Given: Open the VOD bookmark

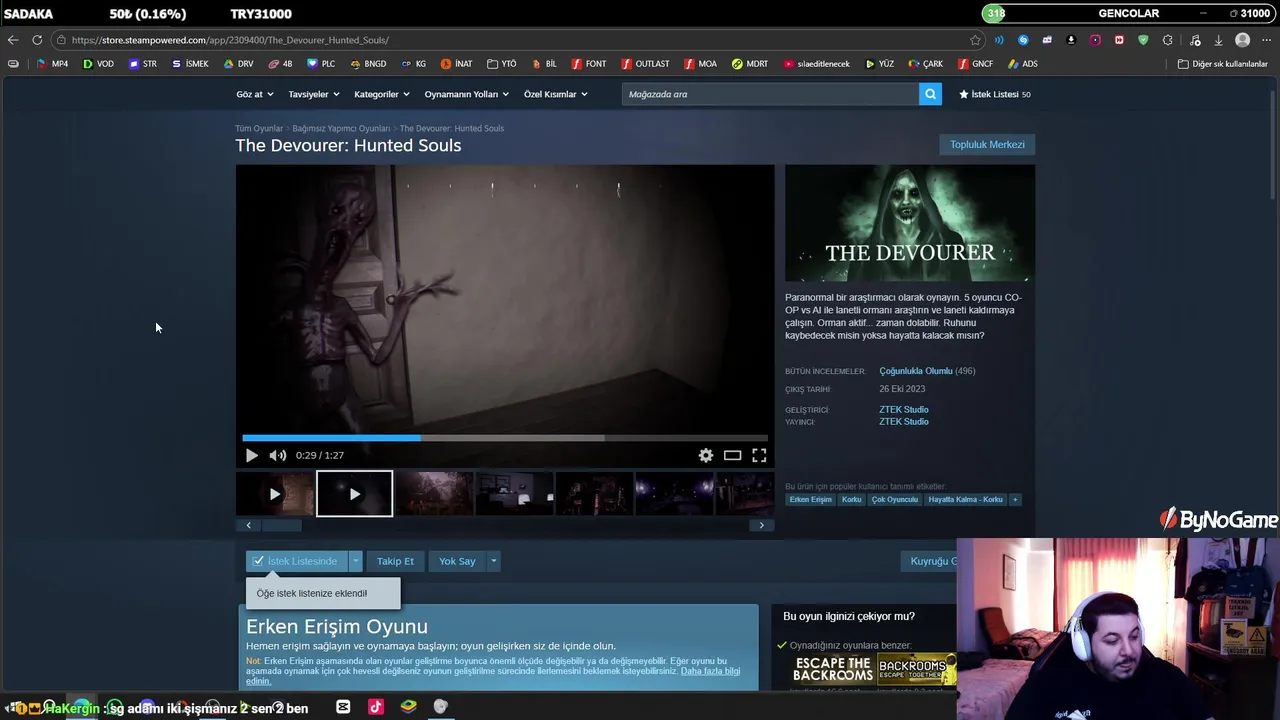Looking at the screenshot, I should point(98,64).
